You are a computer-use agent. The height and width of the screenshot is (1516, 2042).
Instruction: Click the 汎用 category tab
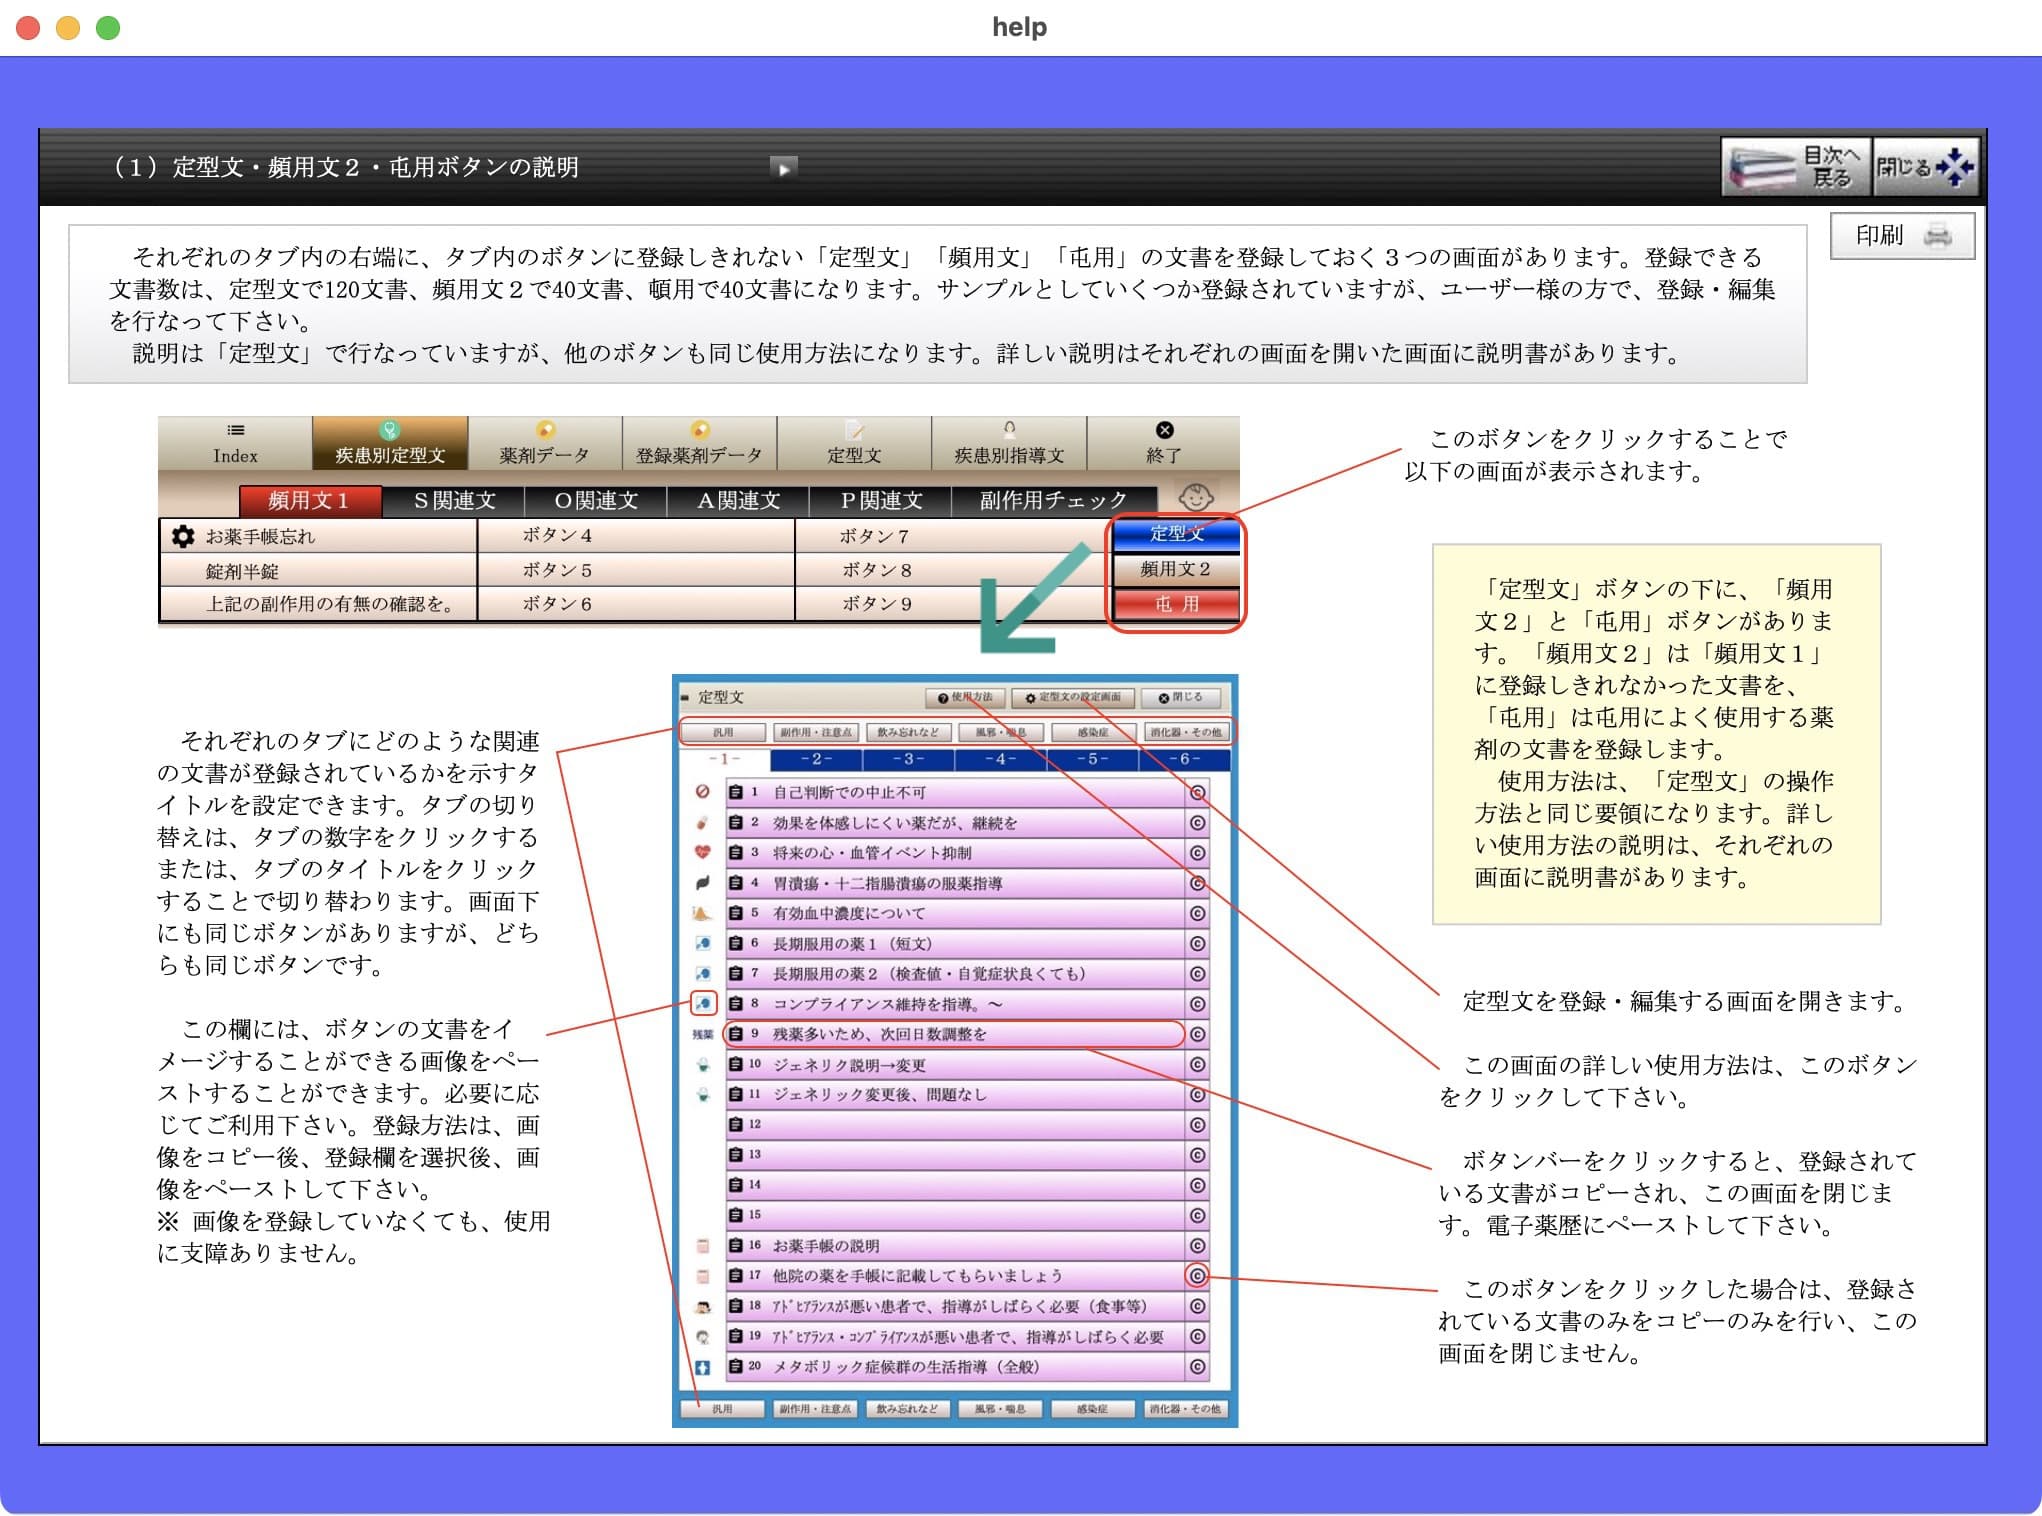click(724, 731)
